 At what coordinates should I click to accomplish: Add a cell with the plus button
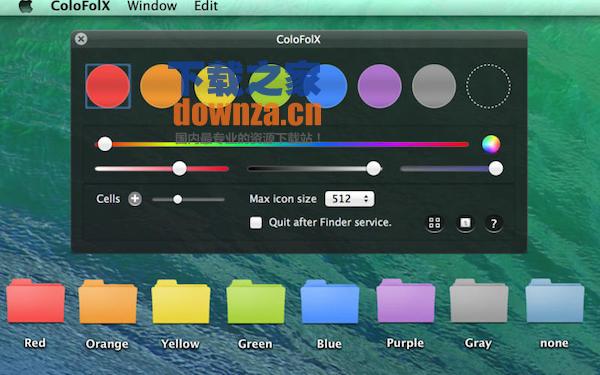point(135,199)
